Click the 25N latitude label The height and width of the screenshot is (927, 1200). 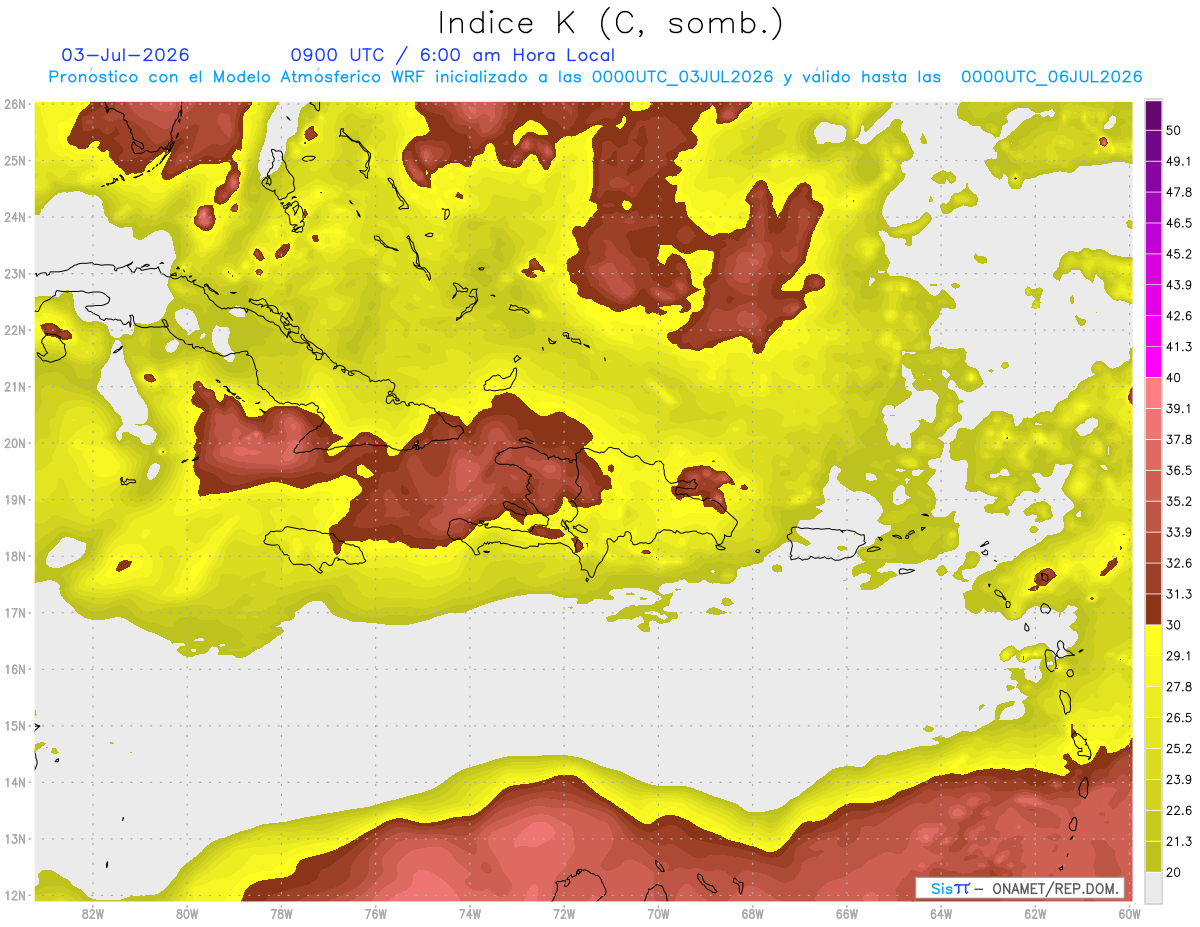(x=15, y=160)
